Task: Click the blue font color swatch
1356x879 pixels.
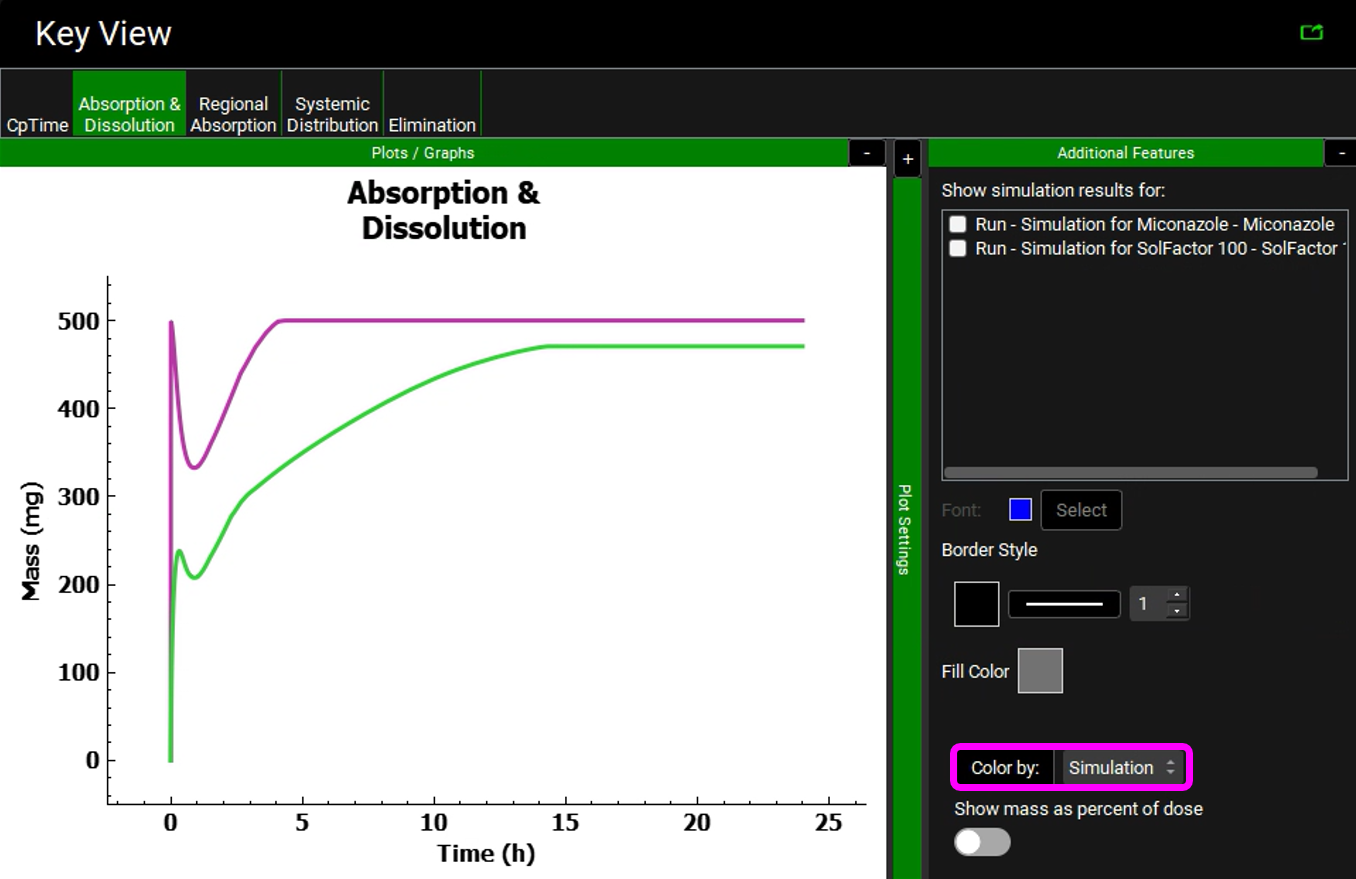Action: 1020,510
